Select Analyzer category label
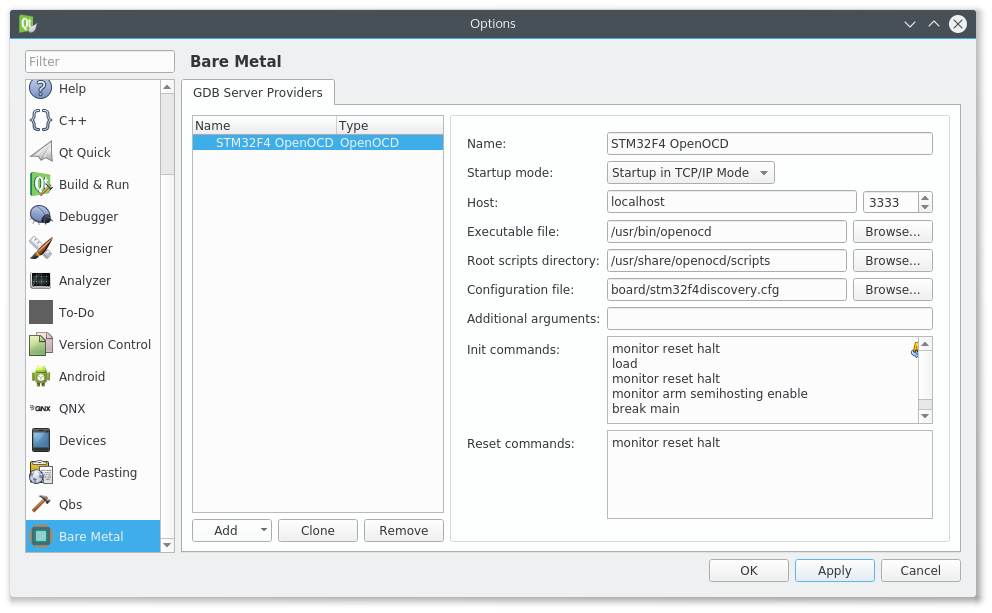Viewport: 992px width, 613px height. click(85, 280)
